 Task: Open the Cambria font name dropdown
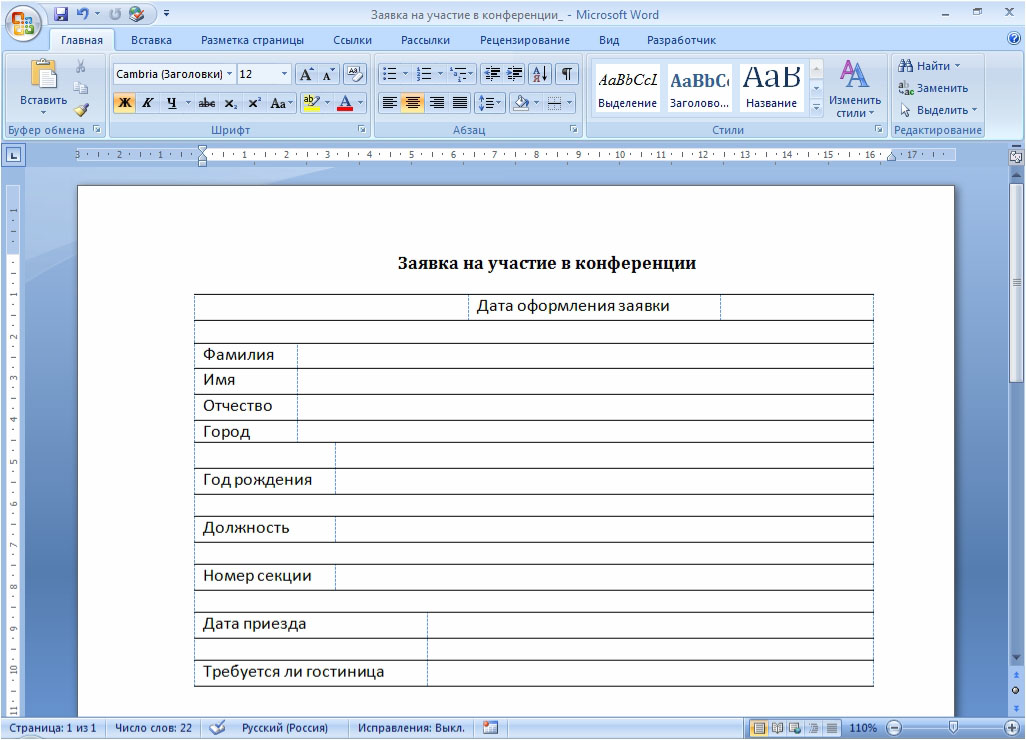[x=230, y=74]
